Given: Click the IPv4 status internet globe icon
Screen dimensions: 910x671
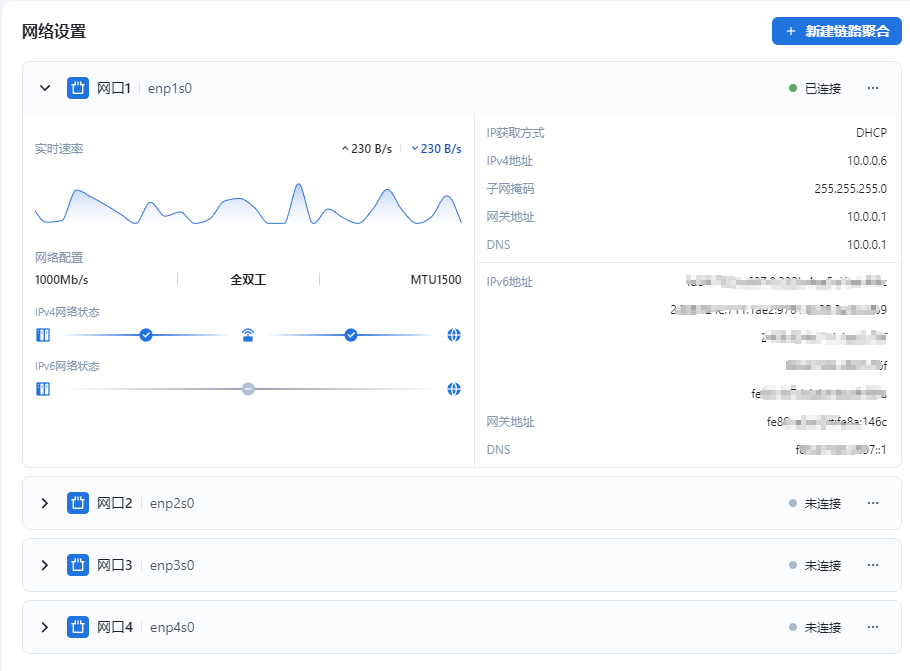Looking at the screenshot, I should tap(454, 335).
